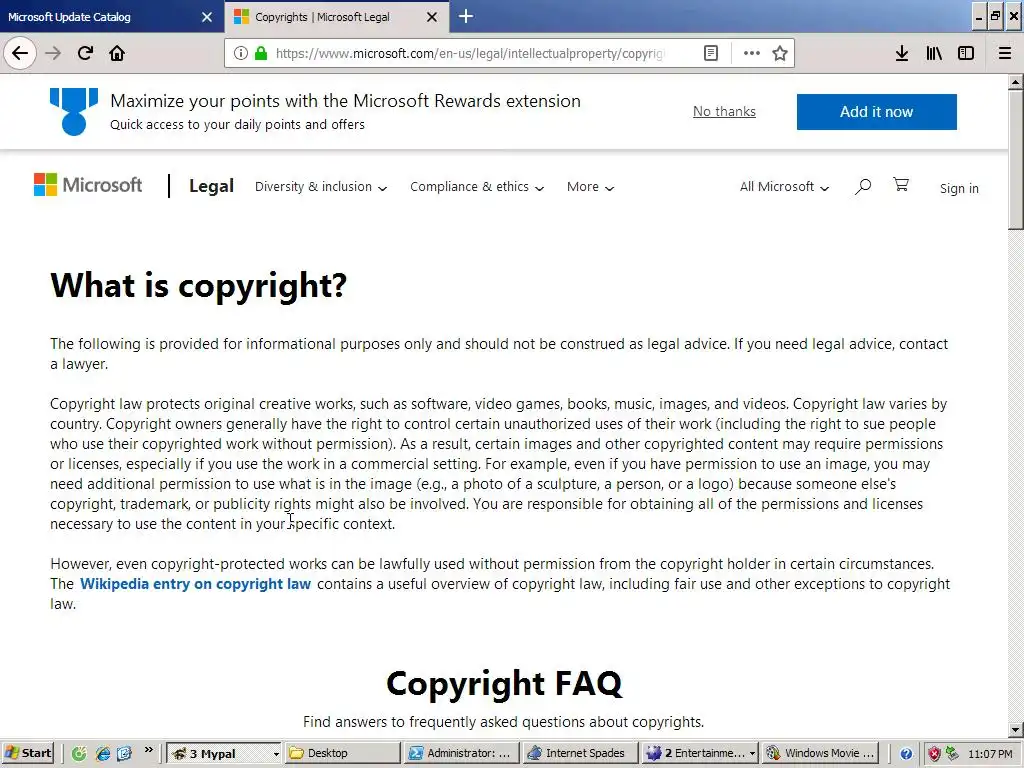
Task: Expand Diversity & inclusion menu
Action: tap(321, 187)
